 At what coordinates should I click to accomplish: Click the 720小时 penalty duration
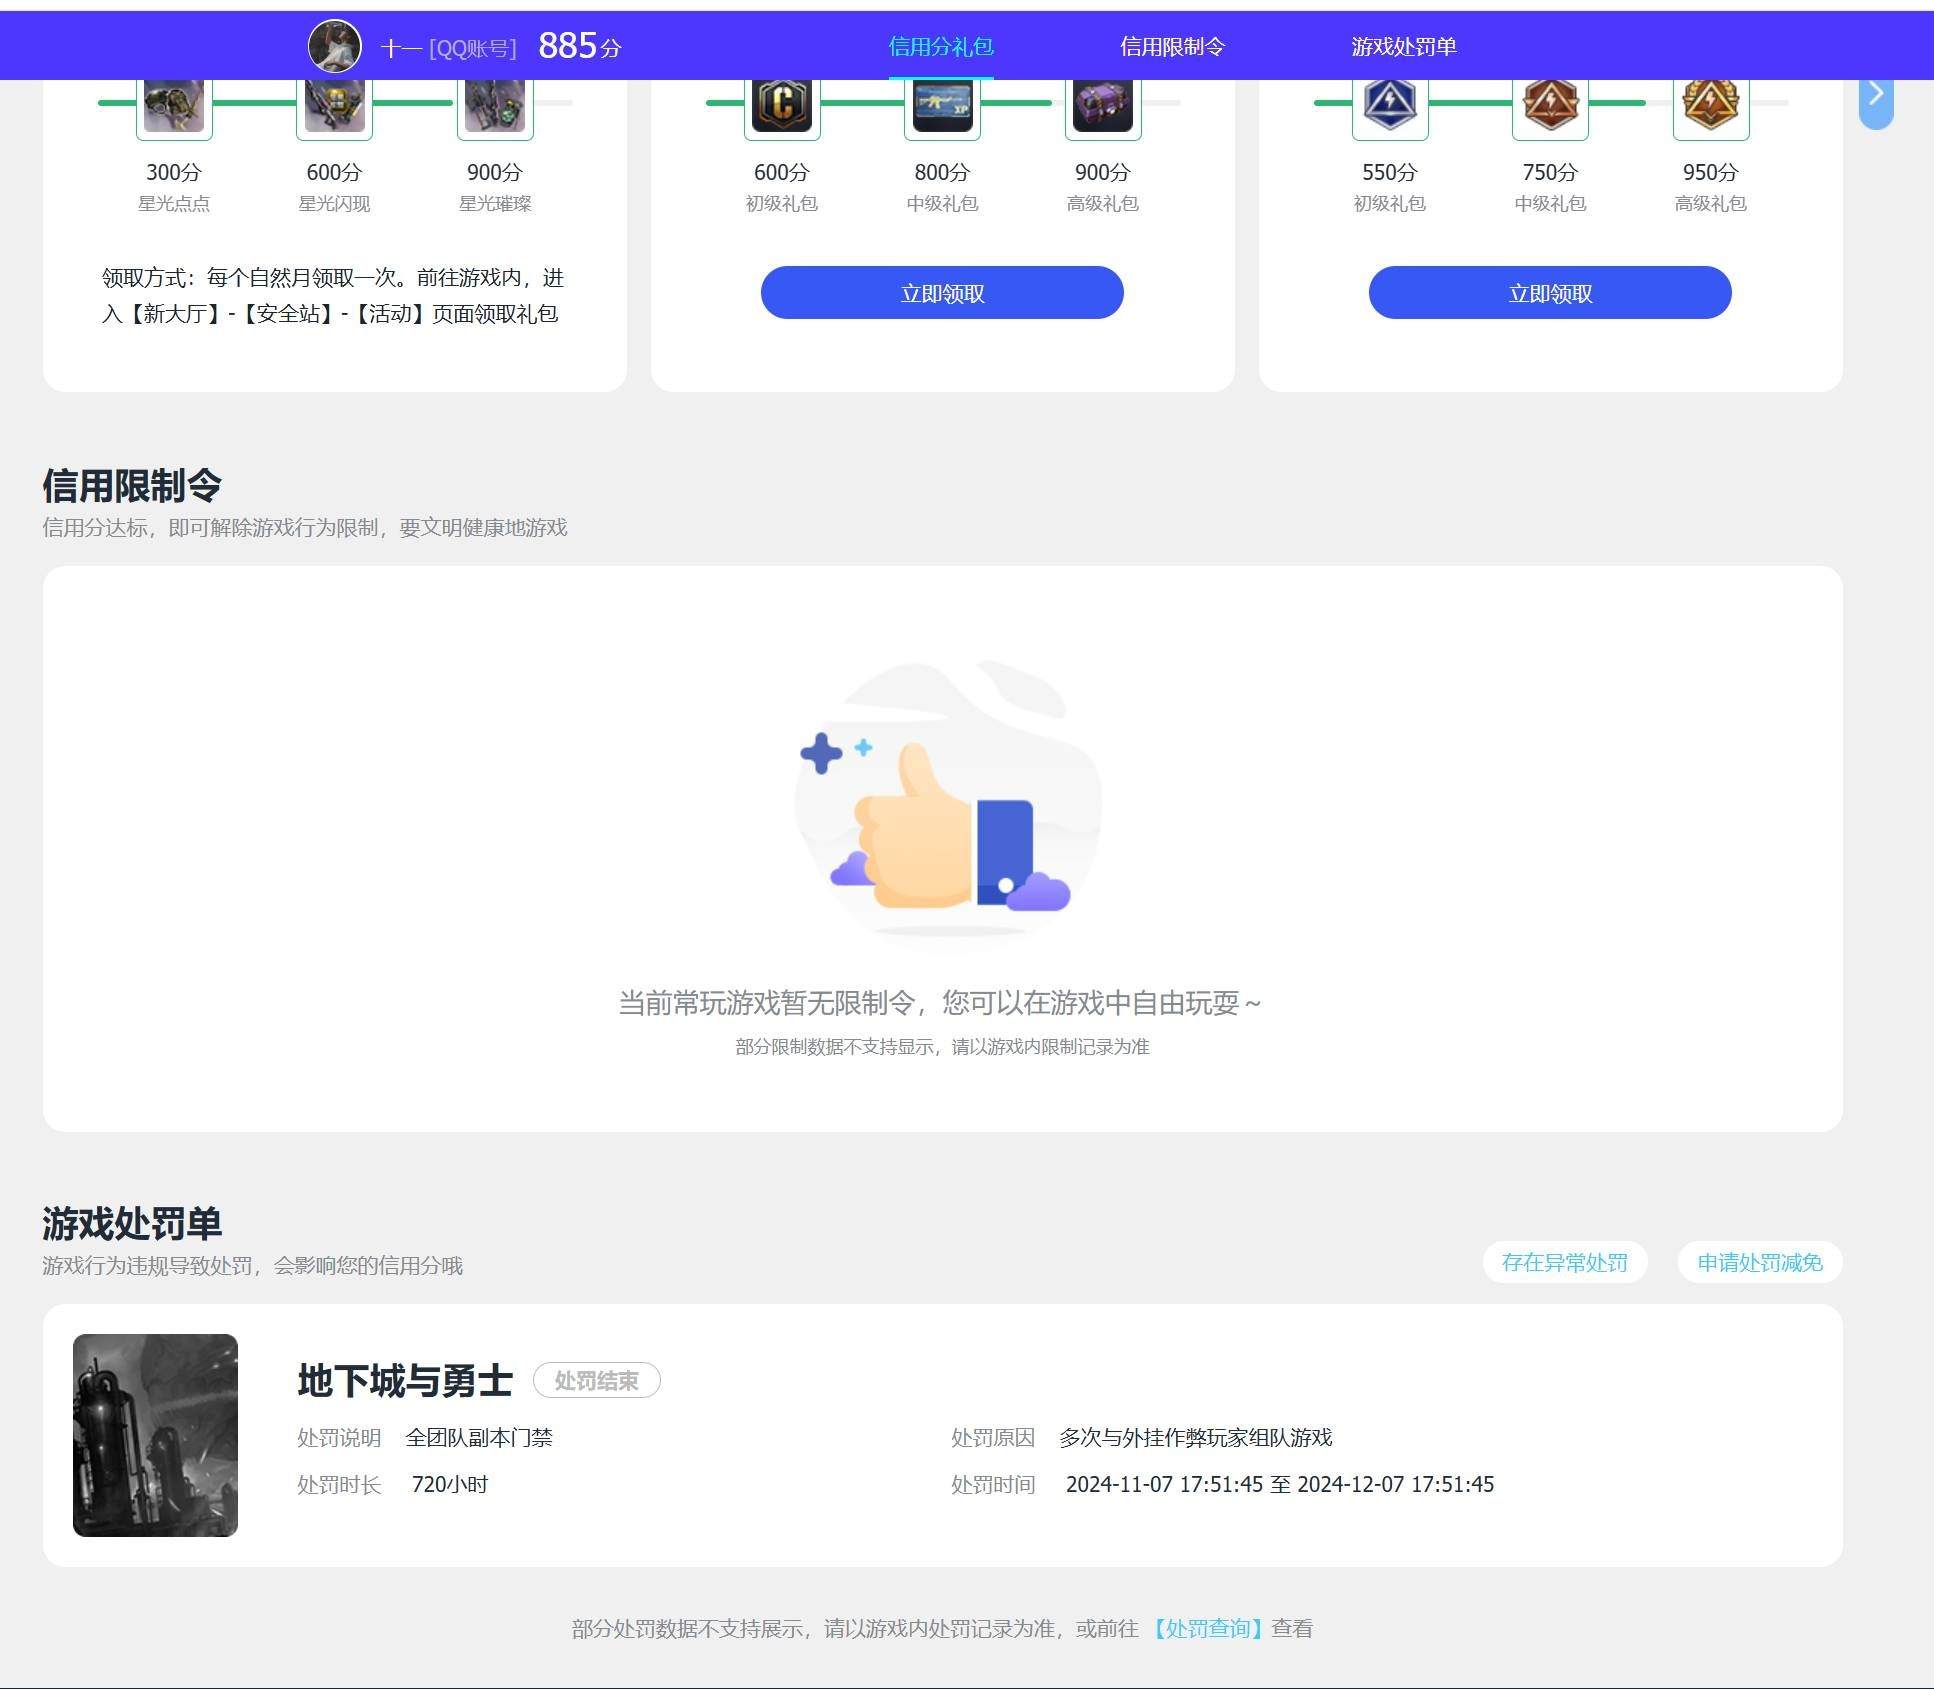pos(450,1484)
